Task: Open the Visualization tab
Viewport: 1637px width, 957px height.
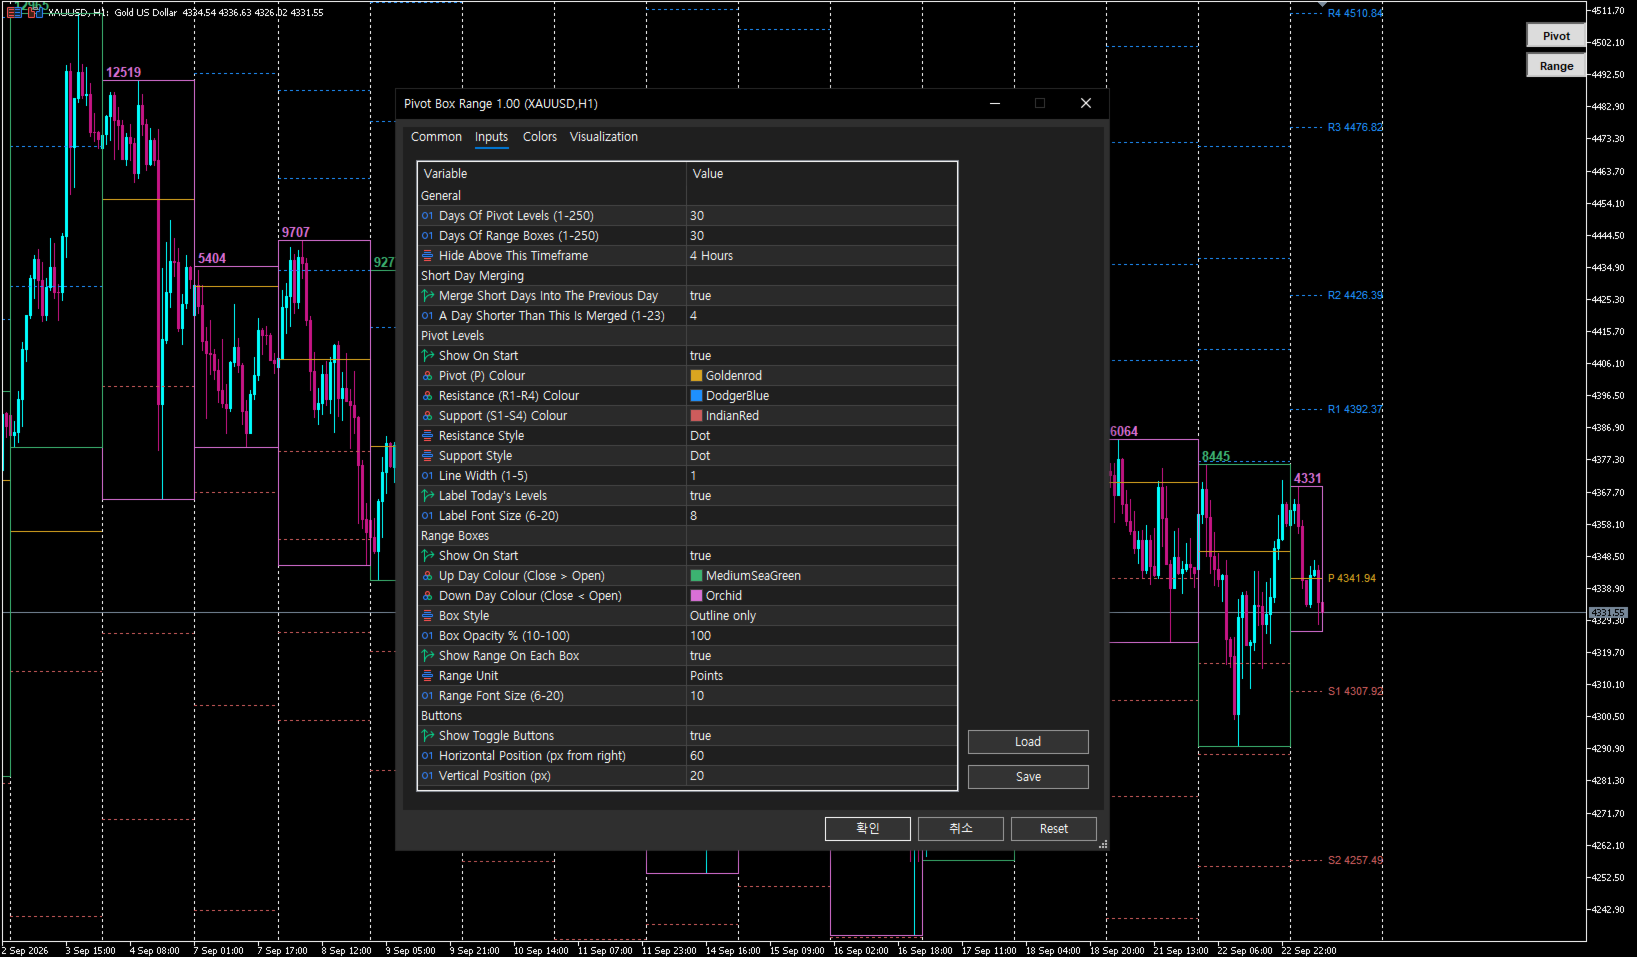Action: [x=604, y=137]
